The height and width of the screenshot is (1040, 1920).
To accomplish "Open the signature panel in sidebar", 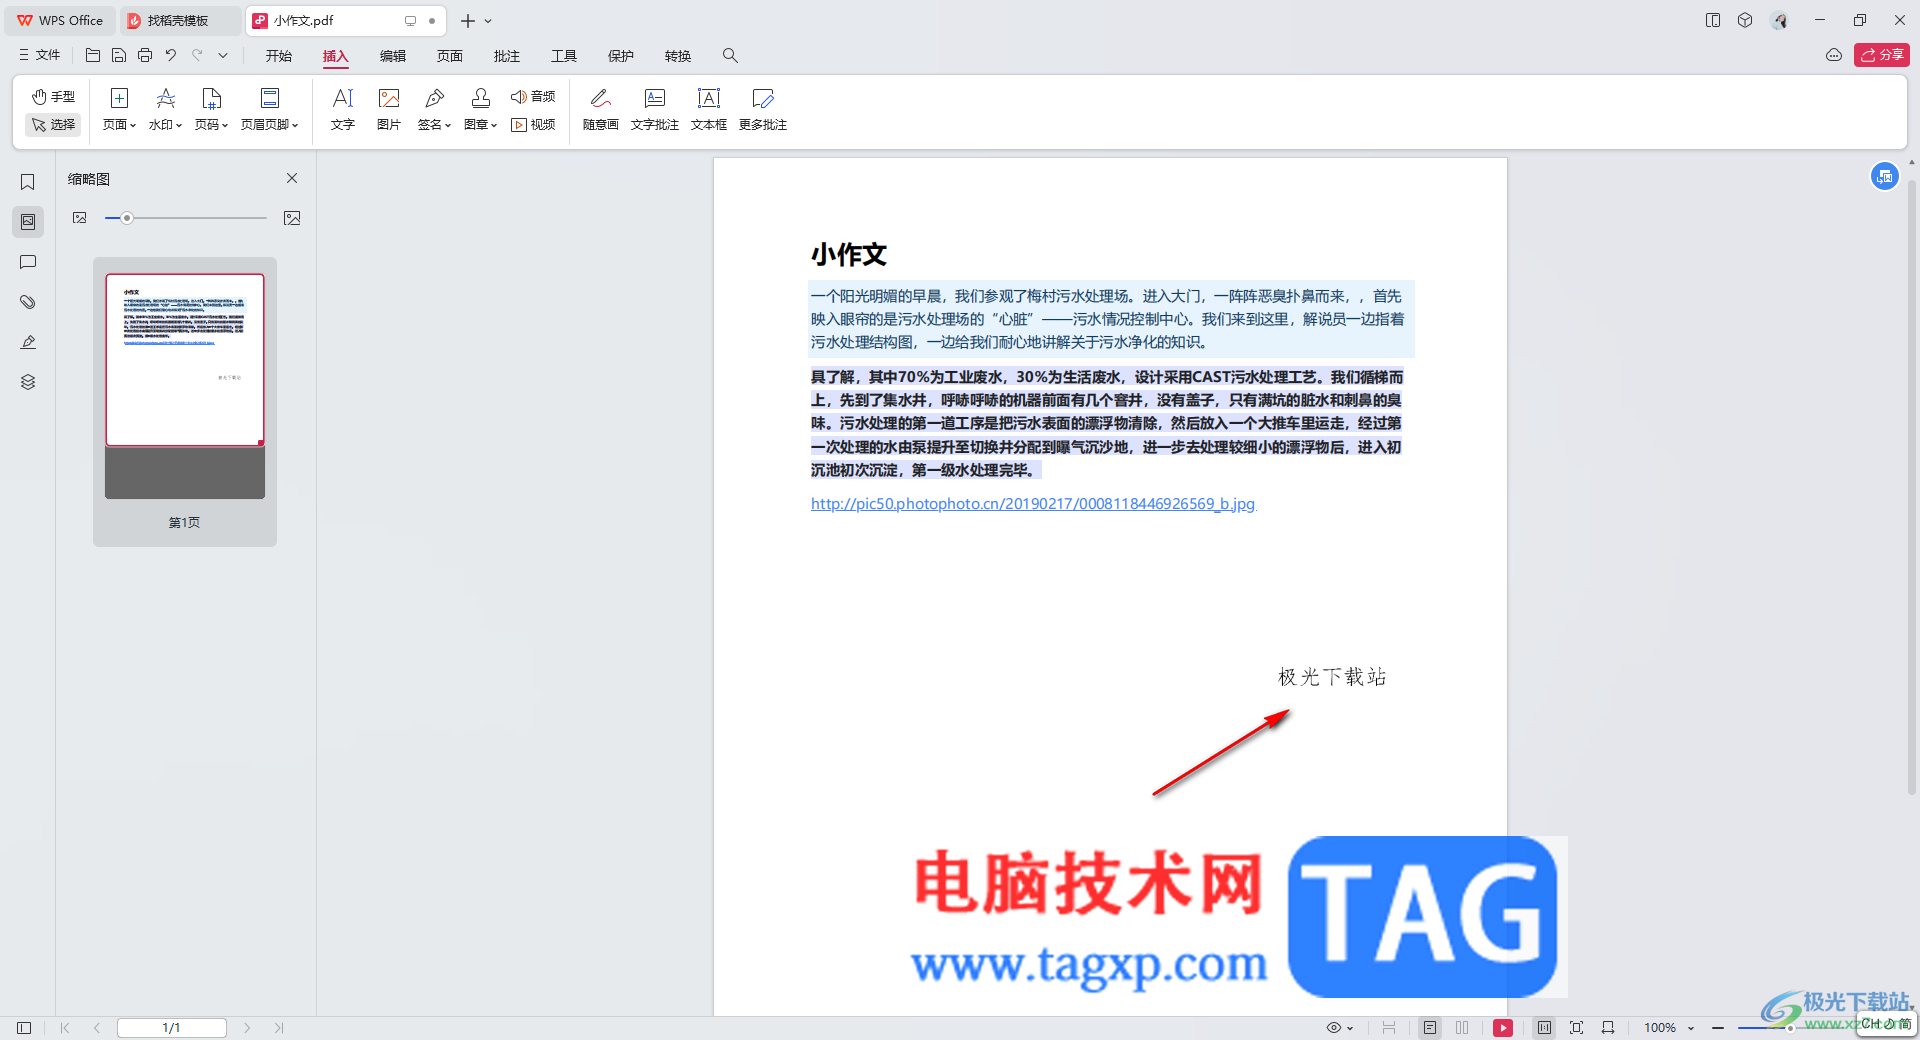I will [x=28, y=342].
